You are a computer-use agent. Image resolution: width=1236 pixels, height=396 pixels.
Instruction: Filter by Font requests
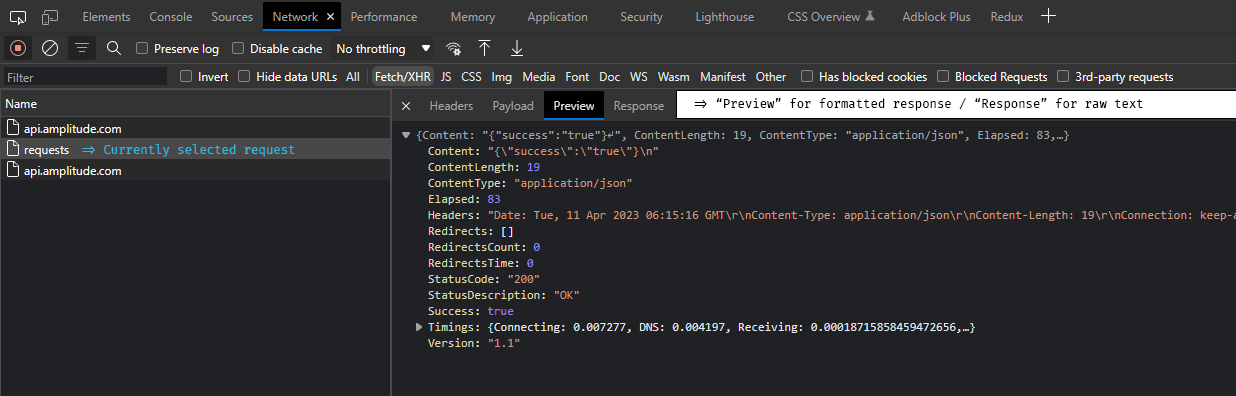click(x=577, y=77)
